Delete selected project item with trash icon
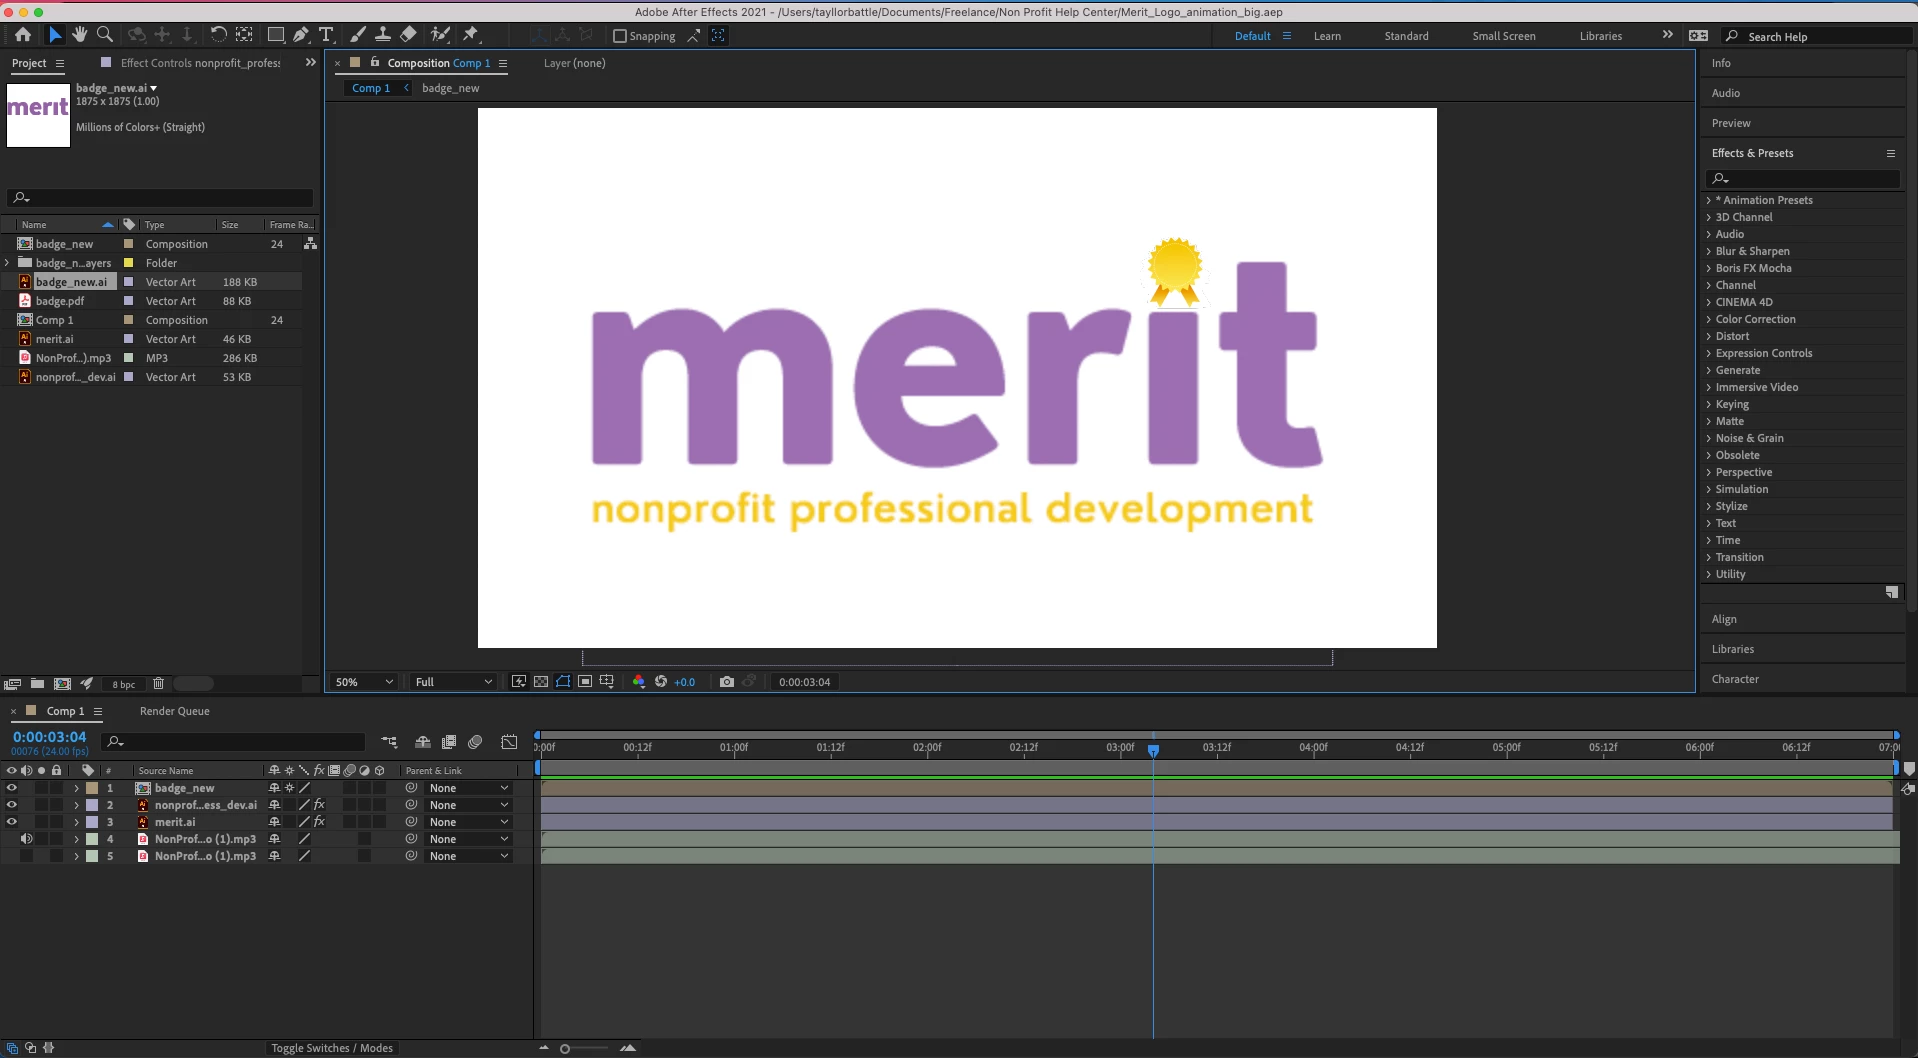Viewport: 1918px width, 1058px height. click(x=158, y=684)
